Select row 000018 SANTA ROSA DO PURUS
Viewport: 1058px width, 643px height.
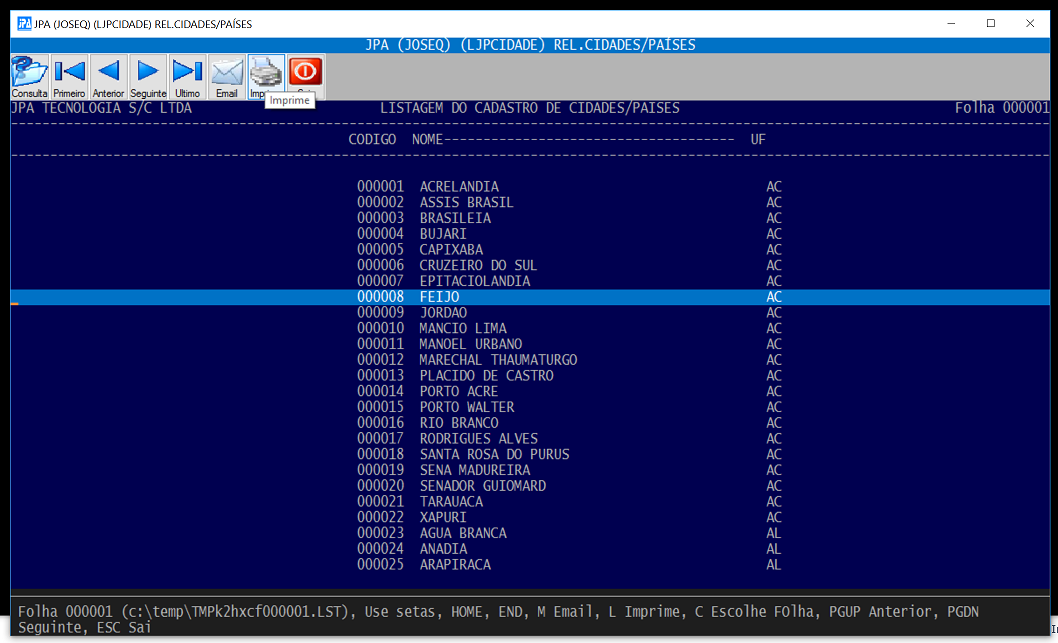530,454
